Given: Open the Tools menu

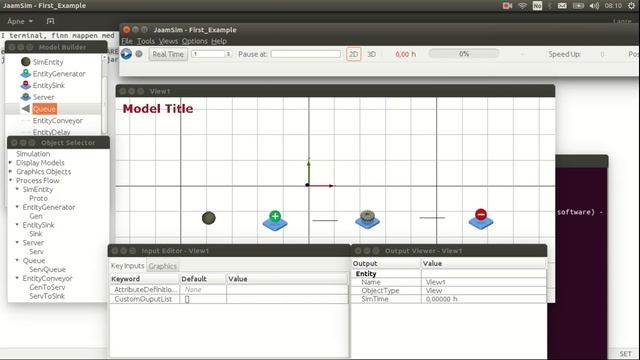Looking at the screenshot, I should (x=146, y=41).
